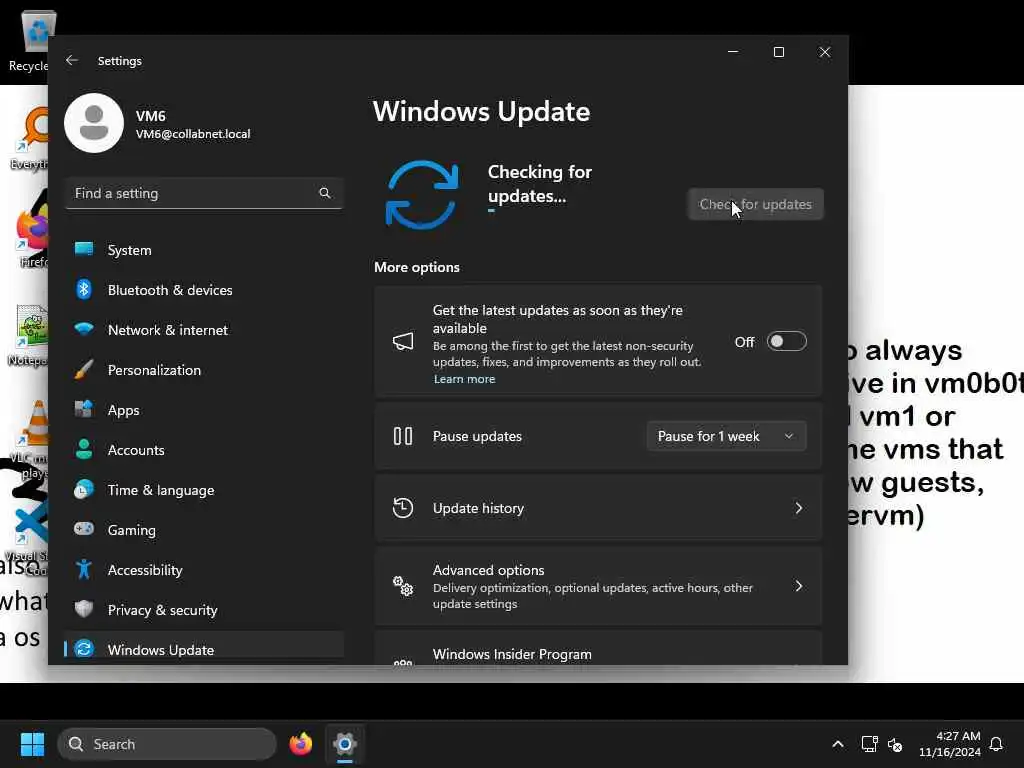The image size is (1024, 768).
Task: Open the Pause for 1 week dropdown
Action: (x=726, y=436)
